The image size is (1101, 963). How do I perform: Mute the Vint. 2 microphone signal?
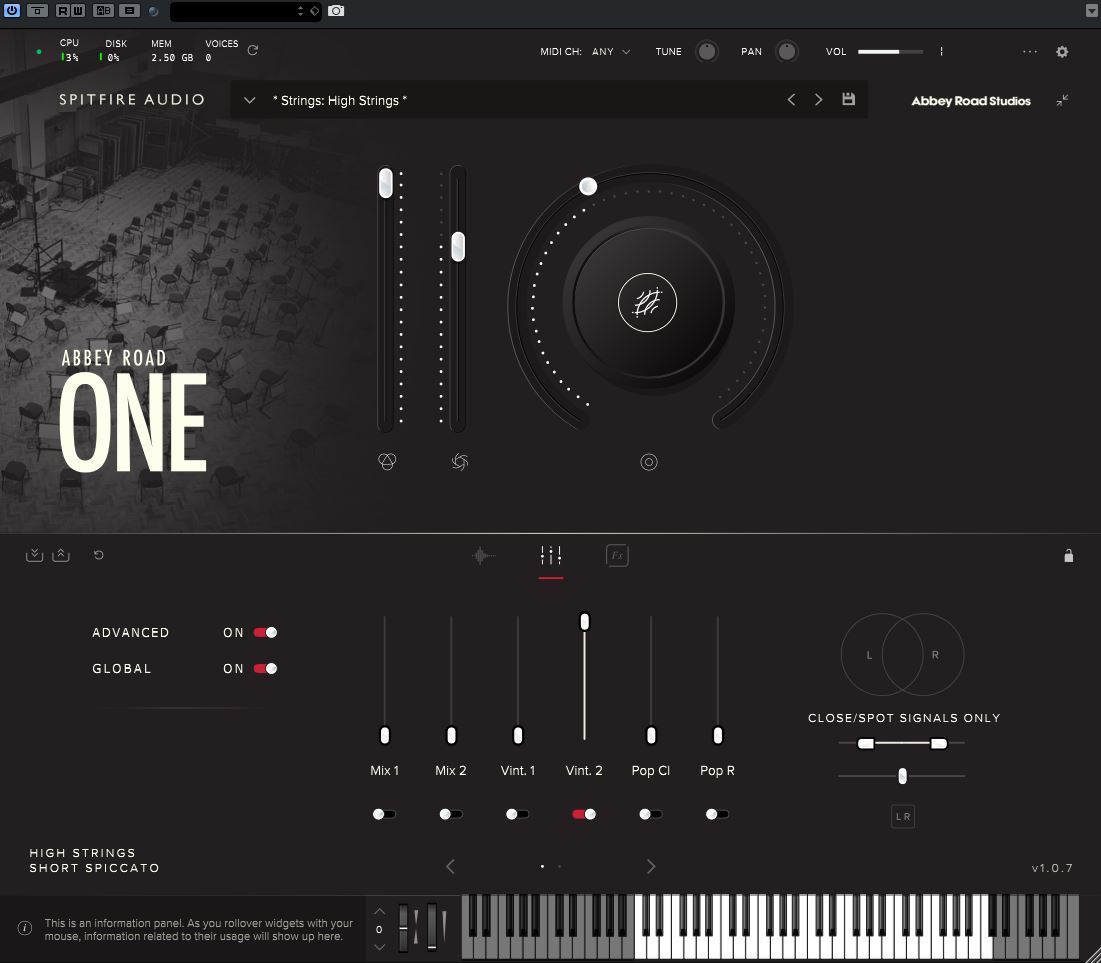584,814
